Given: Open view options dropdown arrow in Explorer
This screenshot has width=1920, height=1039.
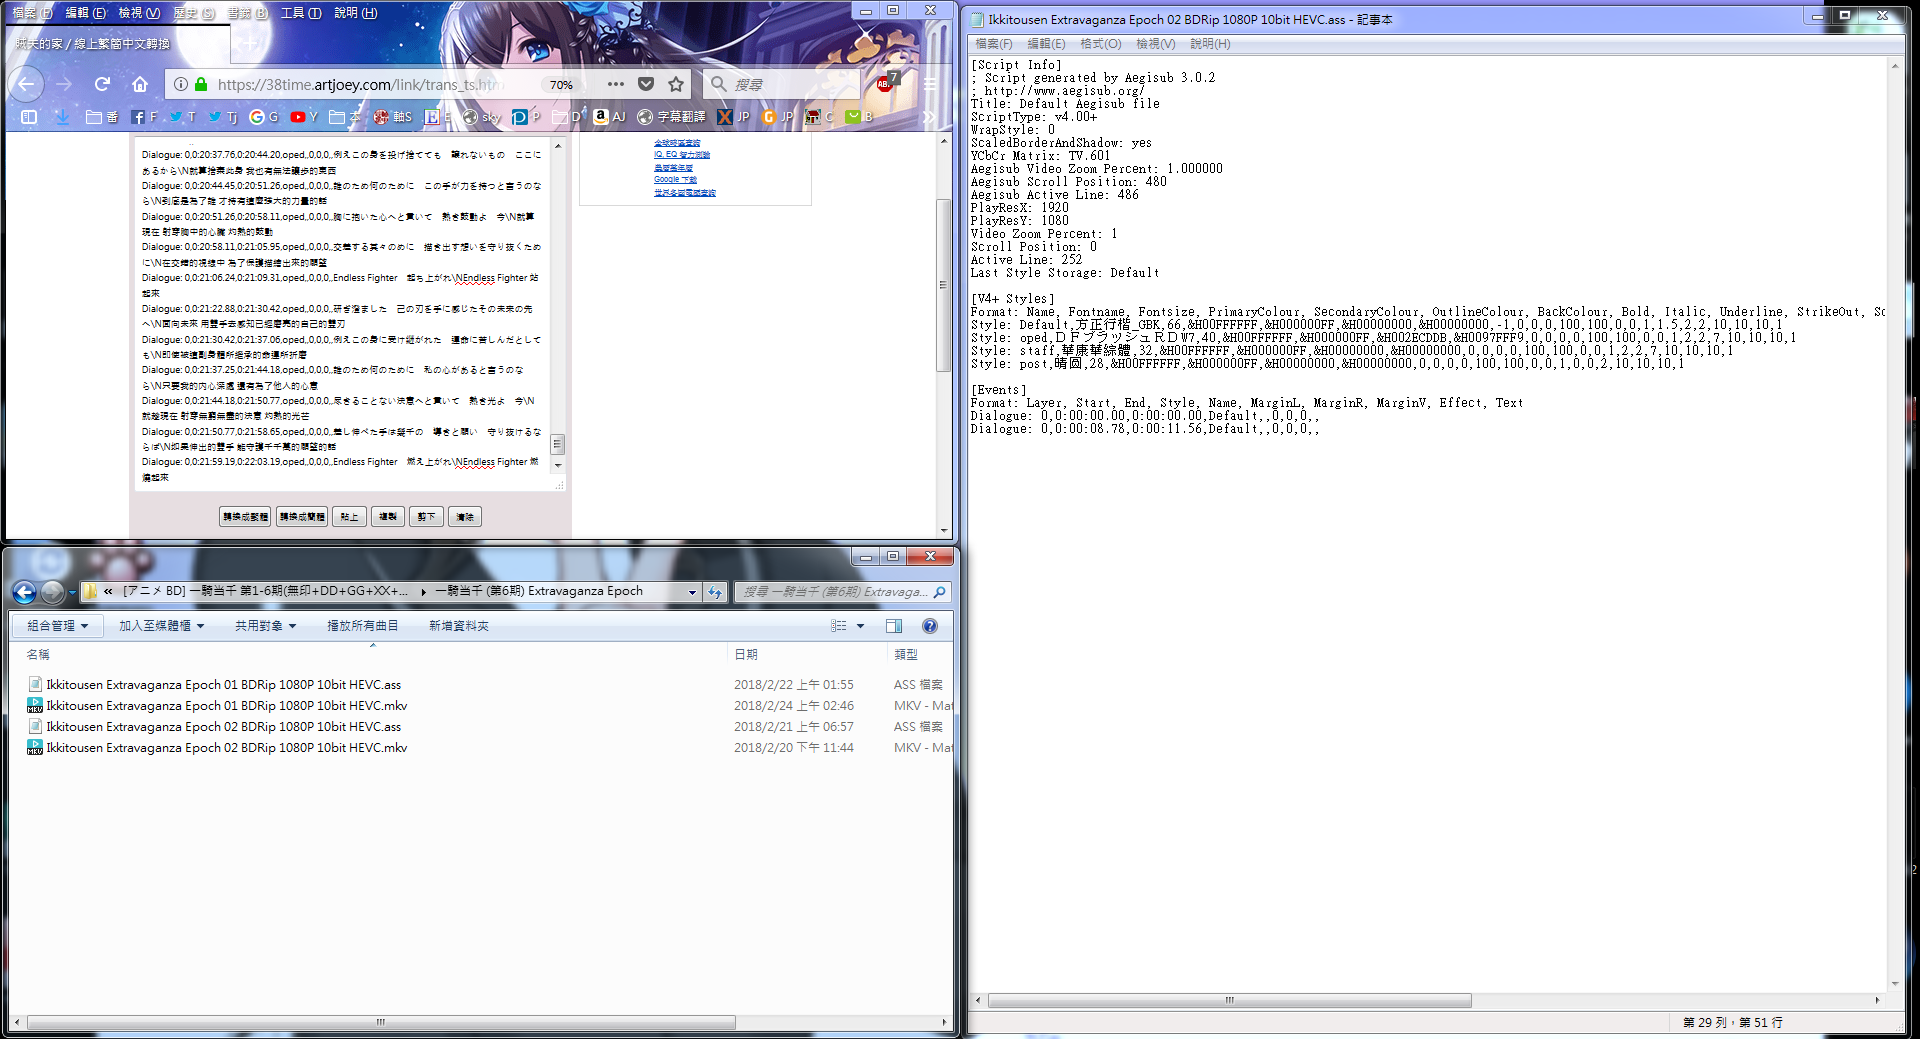Looking at the screenshot, I should 860,626.
